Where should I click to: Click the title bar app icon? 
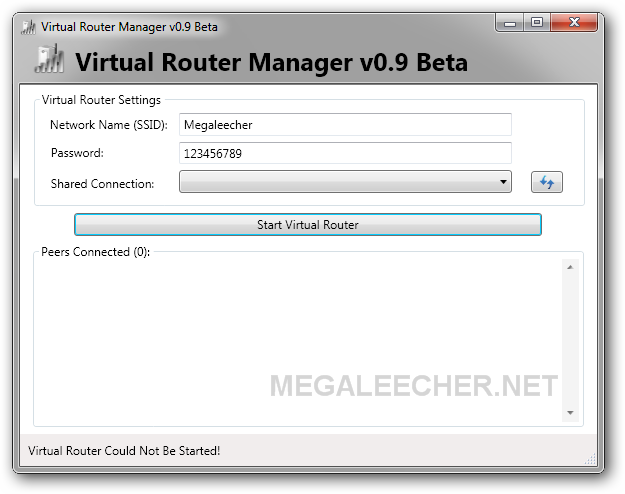(x=28, y=27)
